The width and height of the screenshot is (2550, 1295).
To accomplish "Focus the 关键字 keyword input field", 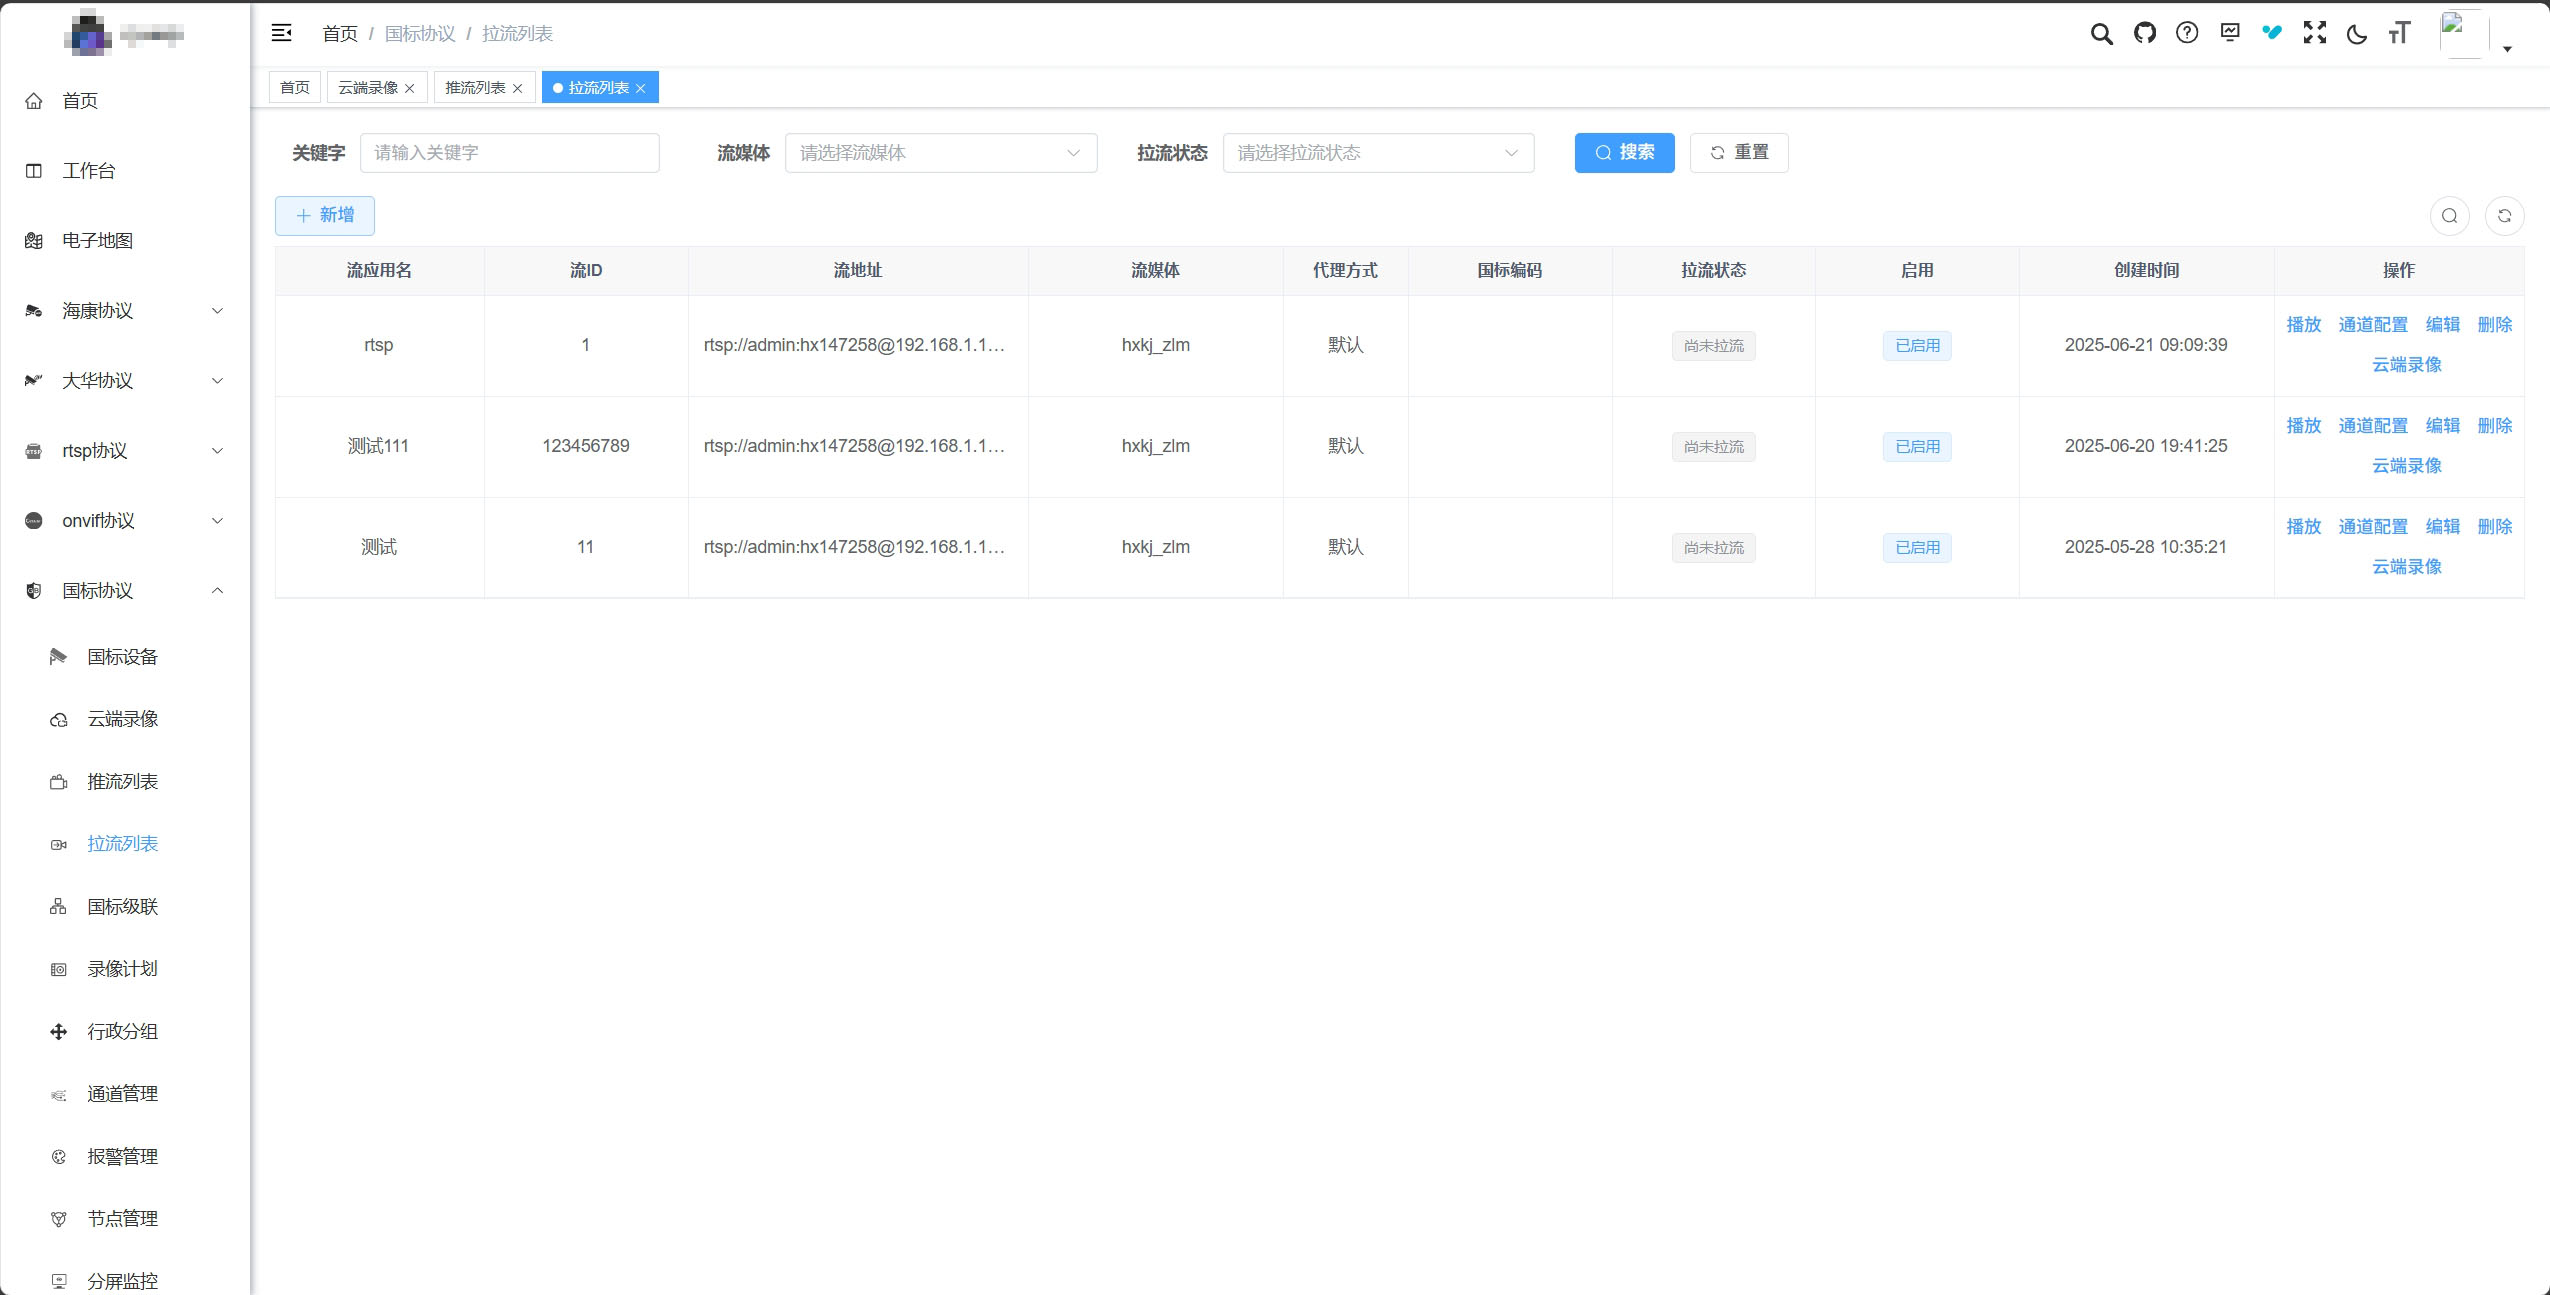I will 509,153.
